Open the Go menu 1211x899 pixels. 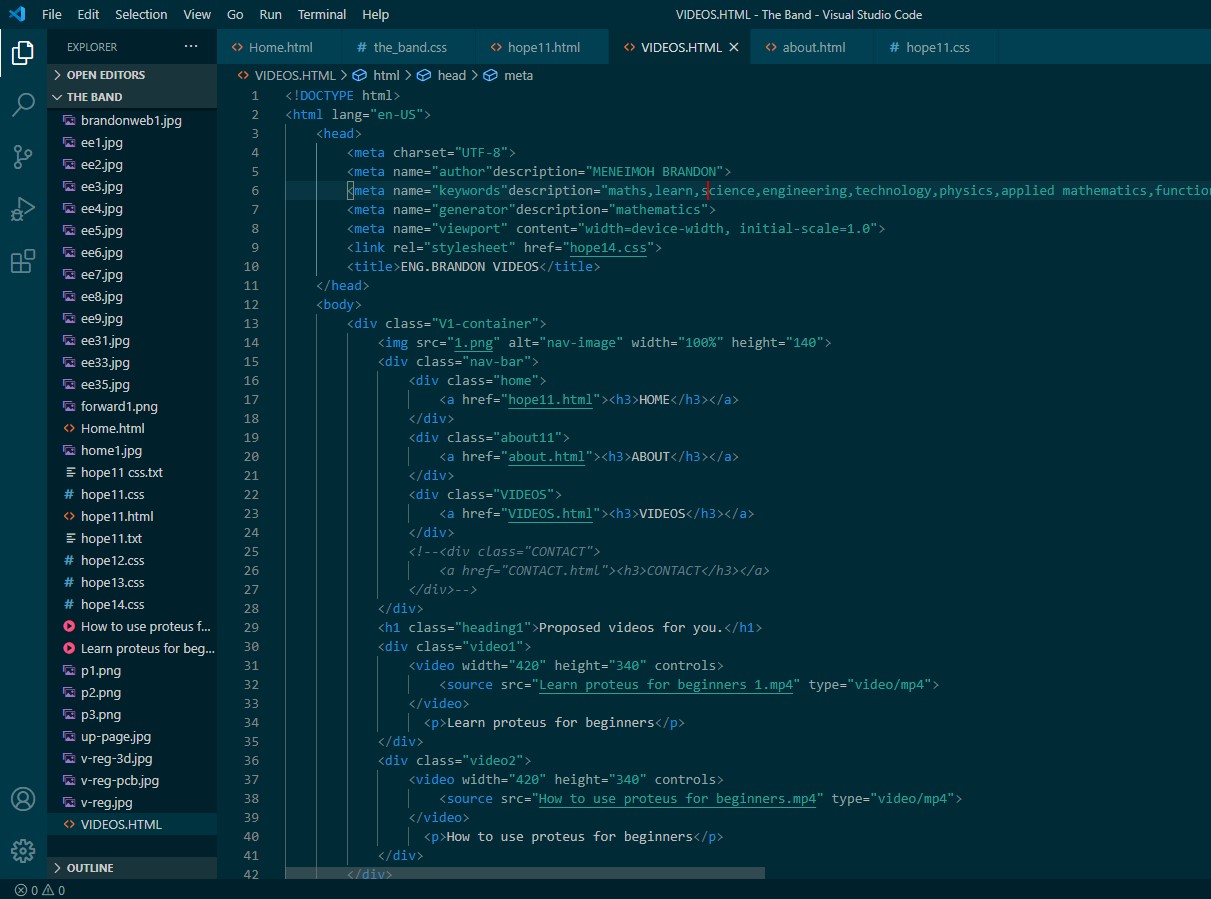[235, 14]
